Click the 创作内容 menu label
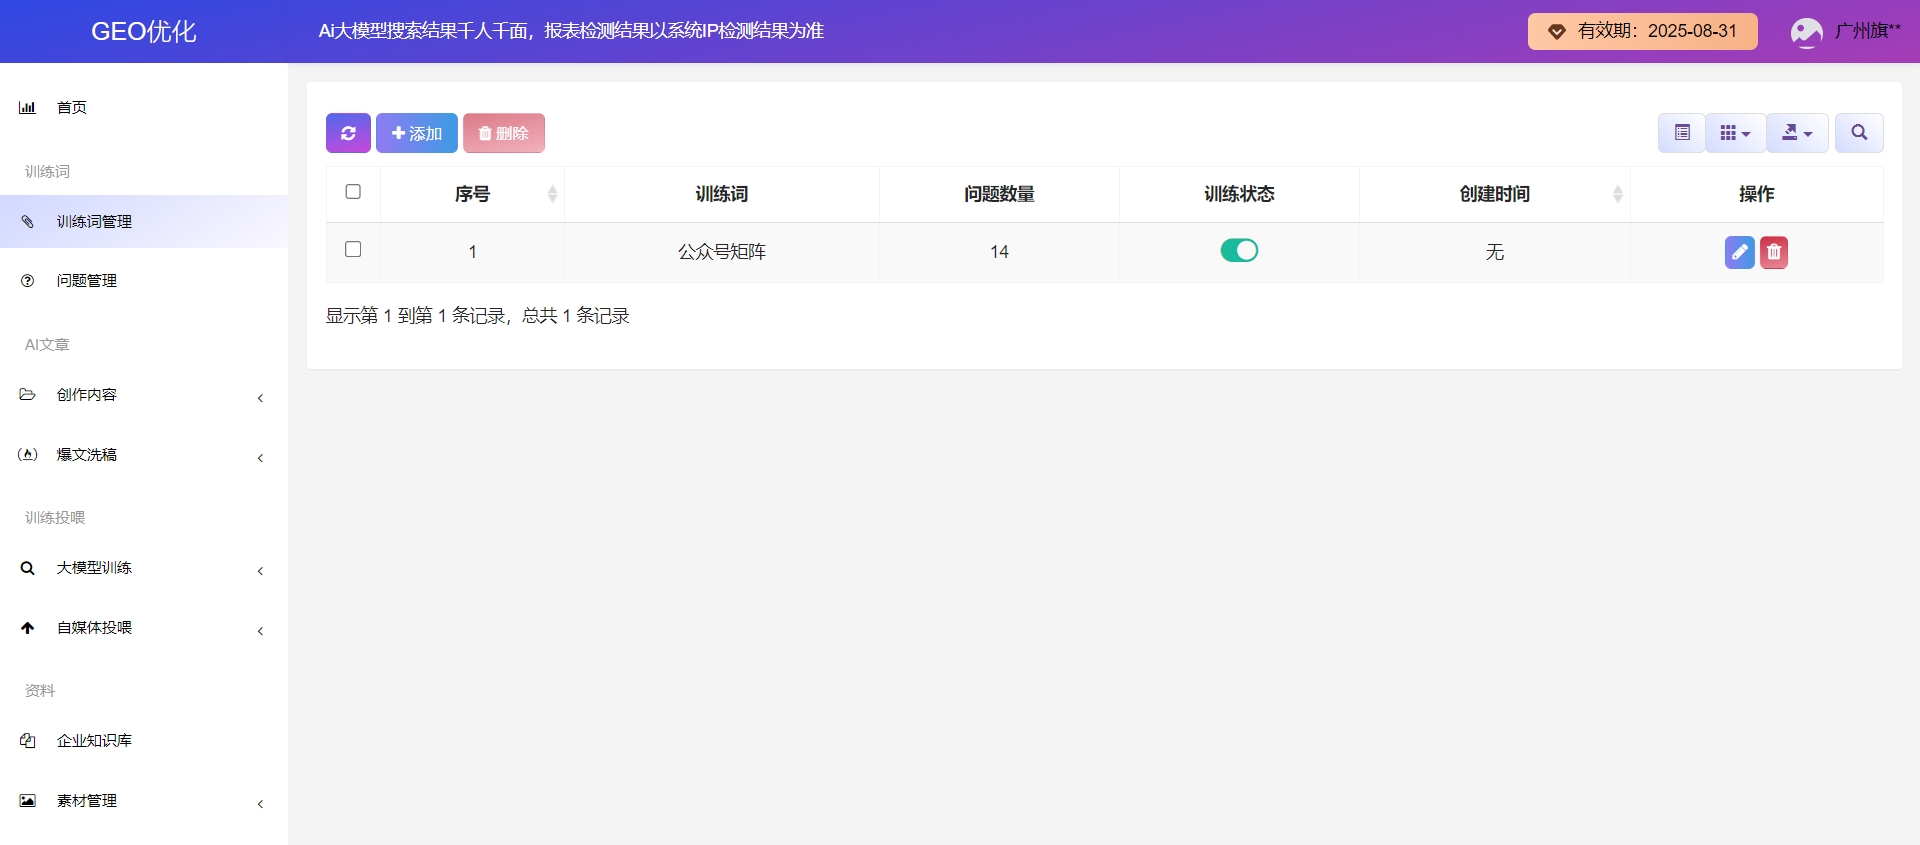This screenshot has width=1920, height=845. pyautogui.click(x=87, y=394)
